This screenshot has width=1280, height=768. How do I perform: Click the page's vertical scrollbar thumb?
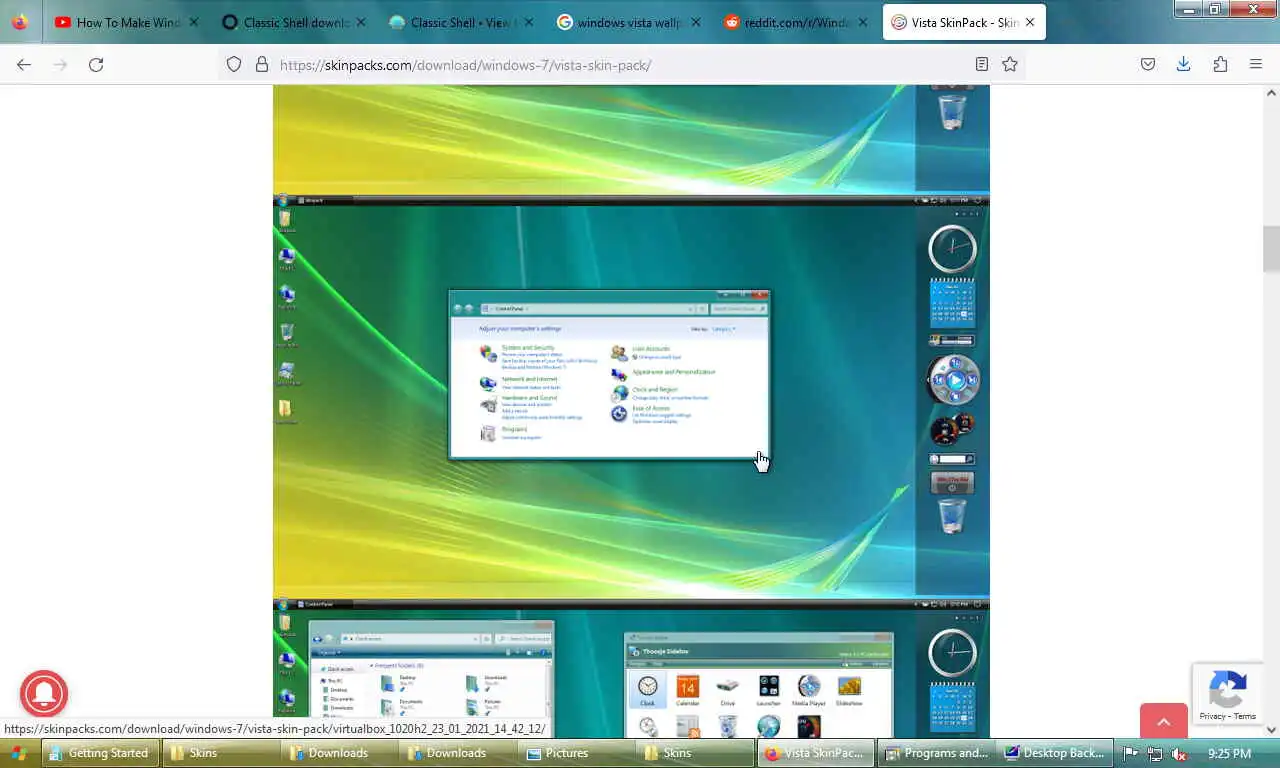click(1271, 249)
